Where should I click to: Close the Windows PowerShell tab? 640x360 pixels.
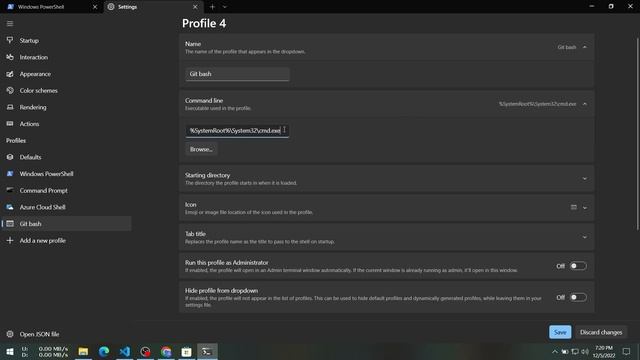click(x=95, y=7)
